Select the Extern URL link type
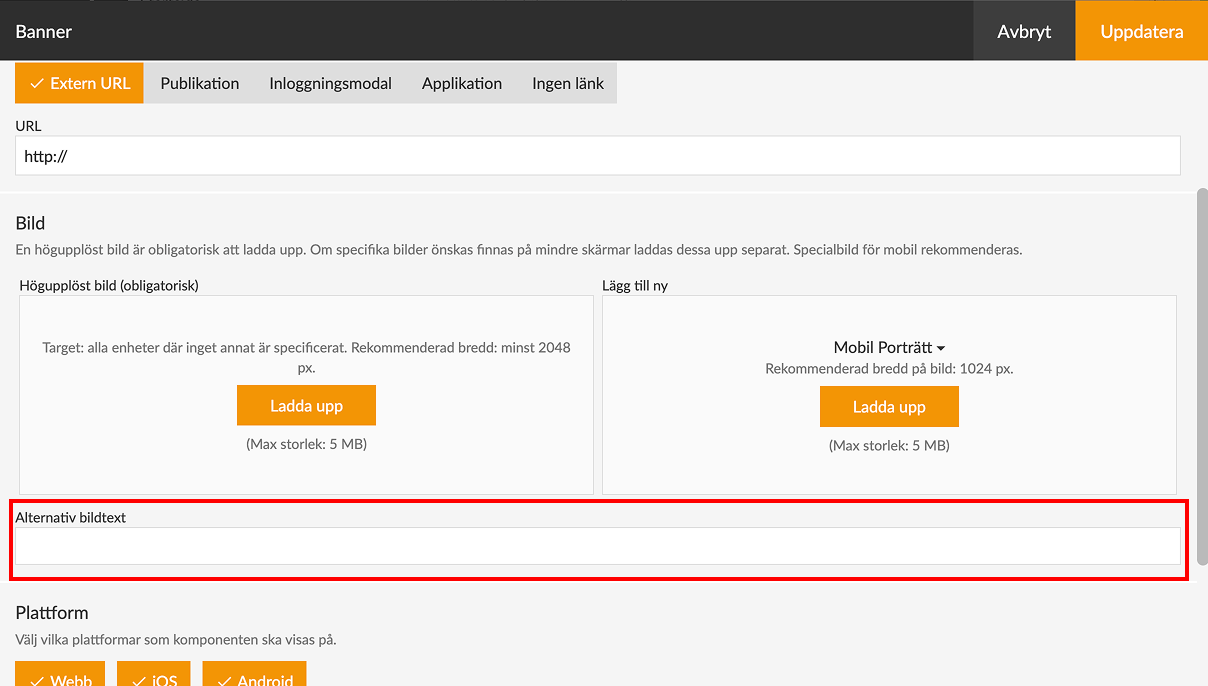 point(80,83)
